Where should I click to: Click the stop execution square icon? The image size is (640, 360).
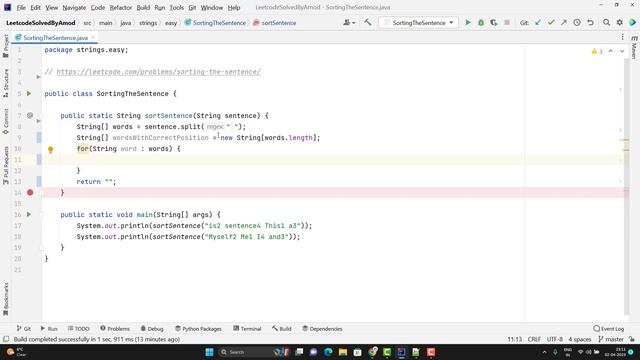(x=507, y=23)
